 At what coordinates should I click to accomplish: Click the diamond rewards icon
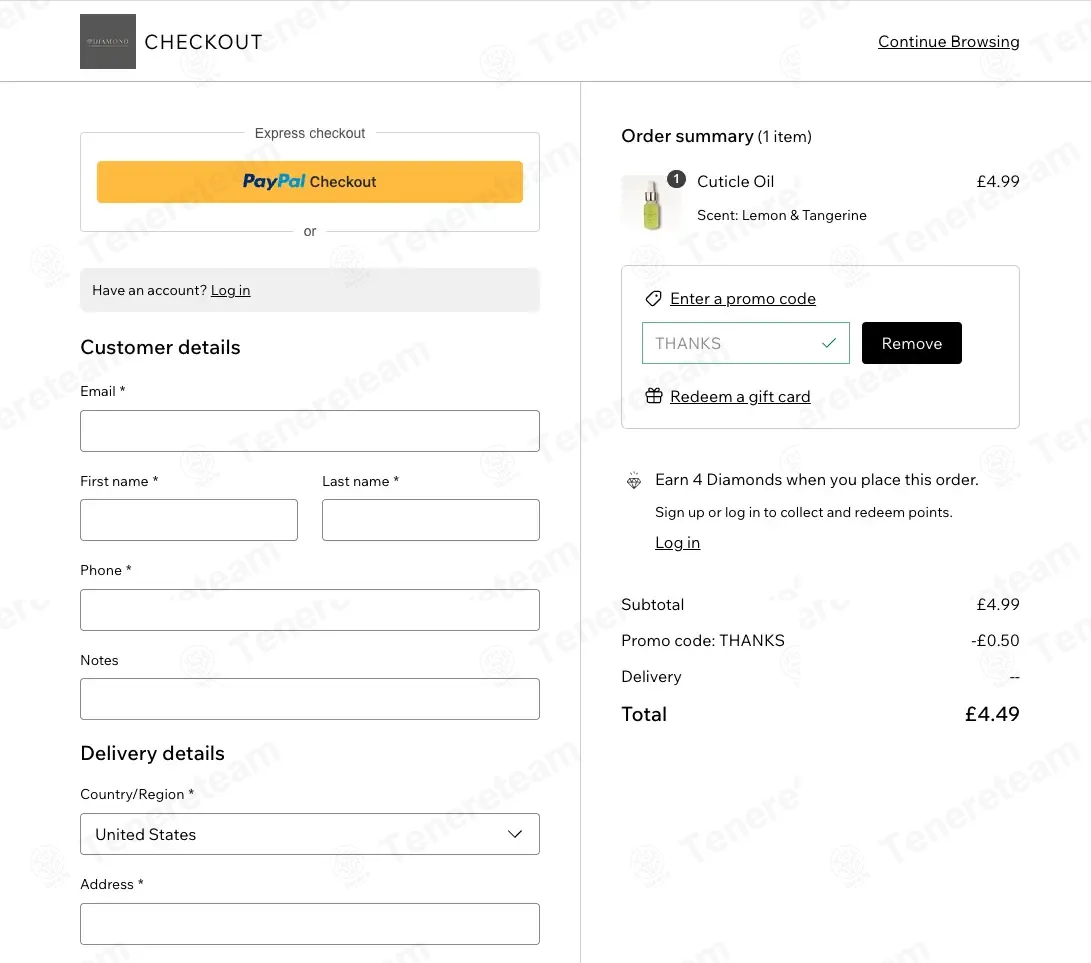click(x=633, y=480)
